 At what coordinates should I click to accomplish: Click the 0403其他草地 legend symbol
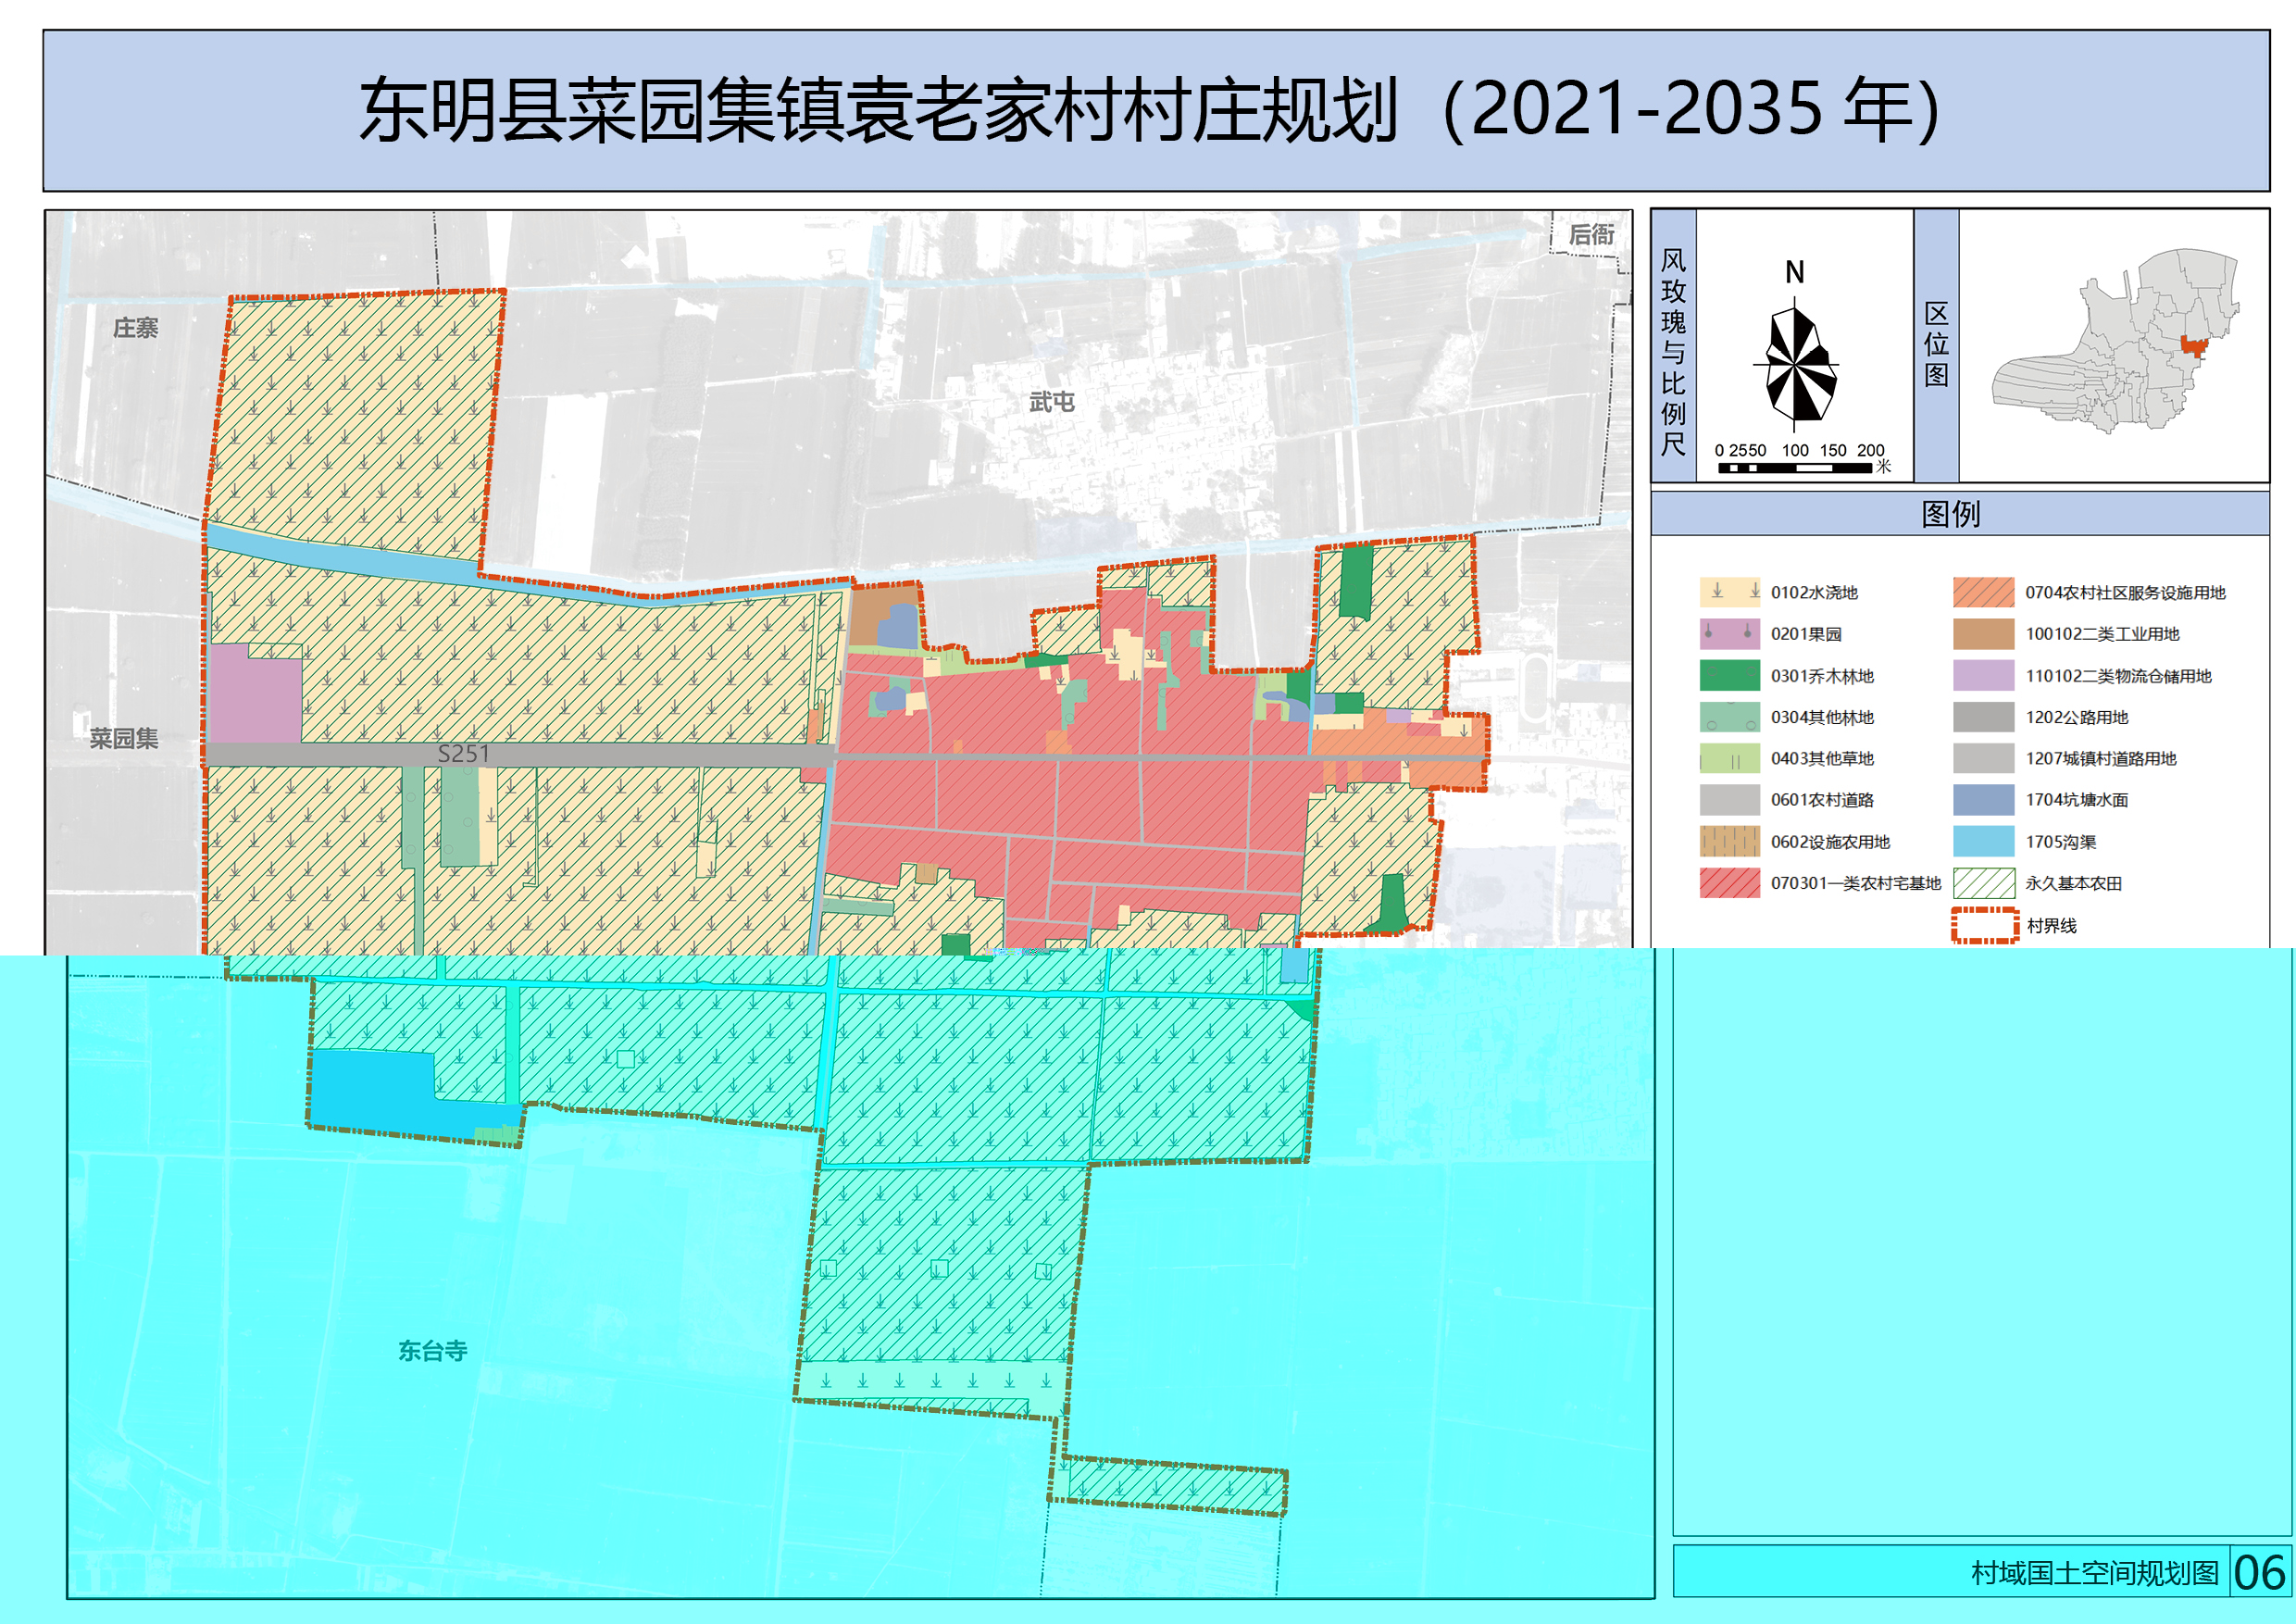click(x=1729, y=759)
